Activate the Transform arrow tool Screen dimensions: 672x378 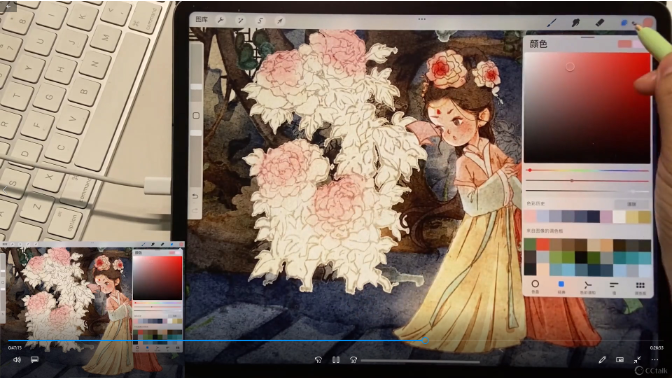(x=279, y=20)
